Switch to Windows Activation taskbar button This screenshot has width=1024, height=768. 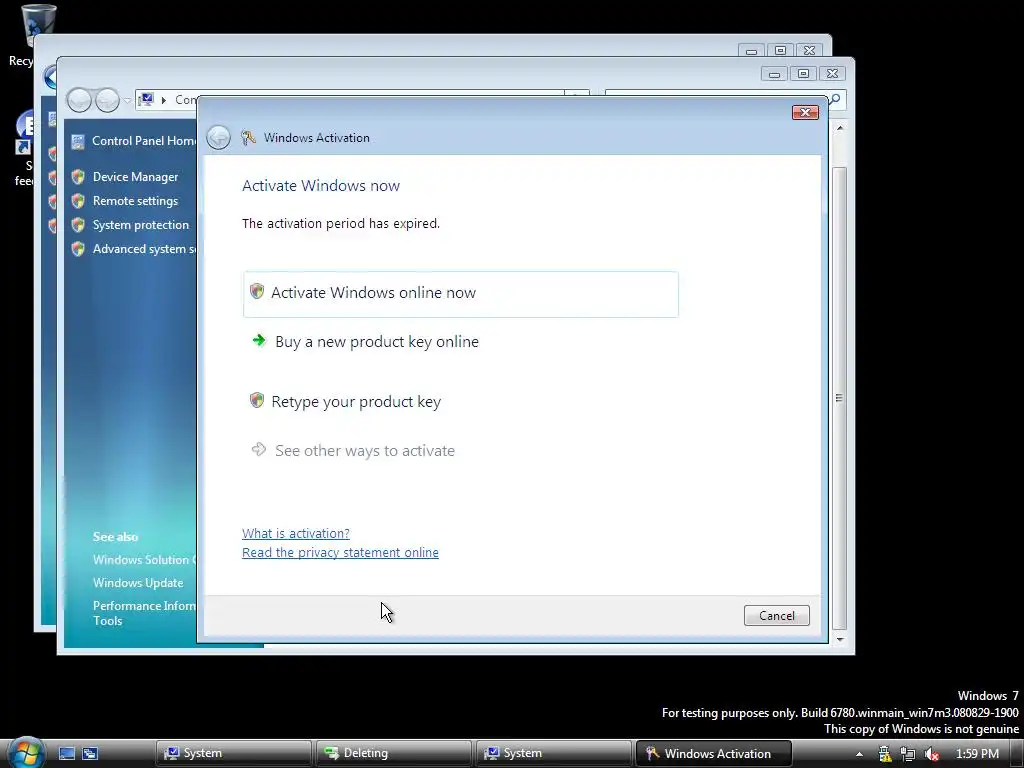[x=714, y=753]
